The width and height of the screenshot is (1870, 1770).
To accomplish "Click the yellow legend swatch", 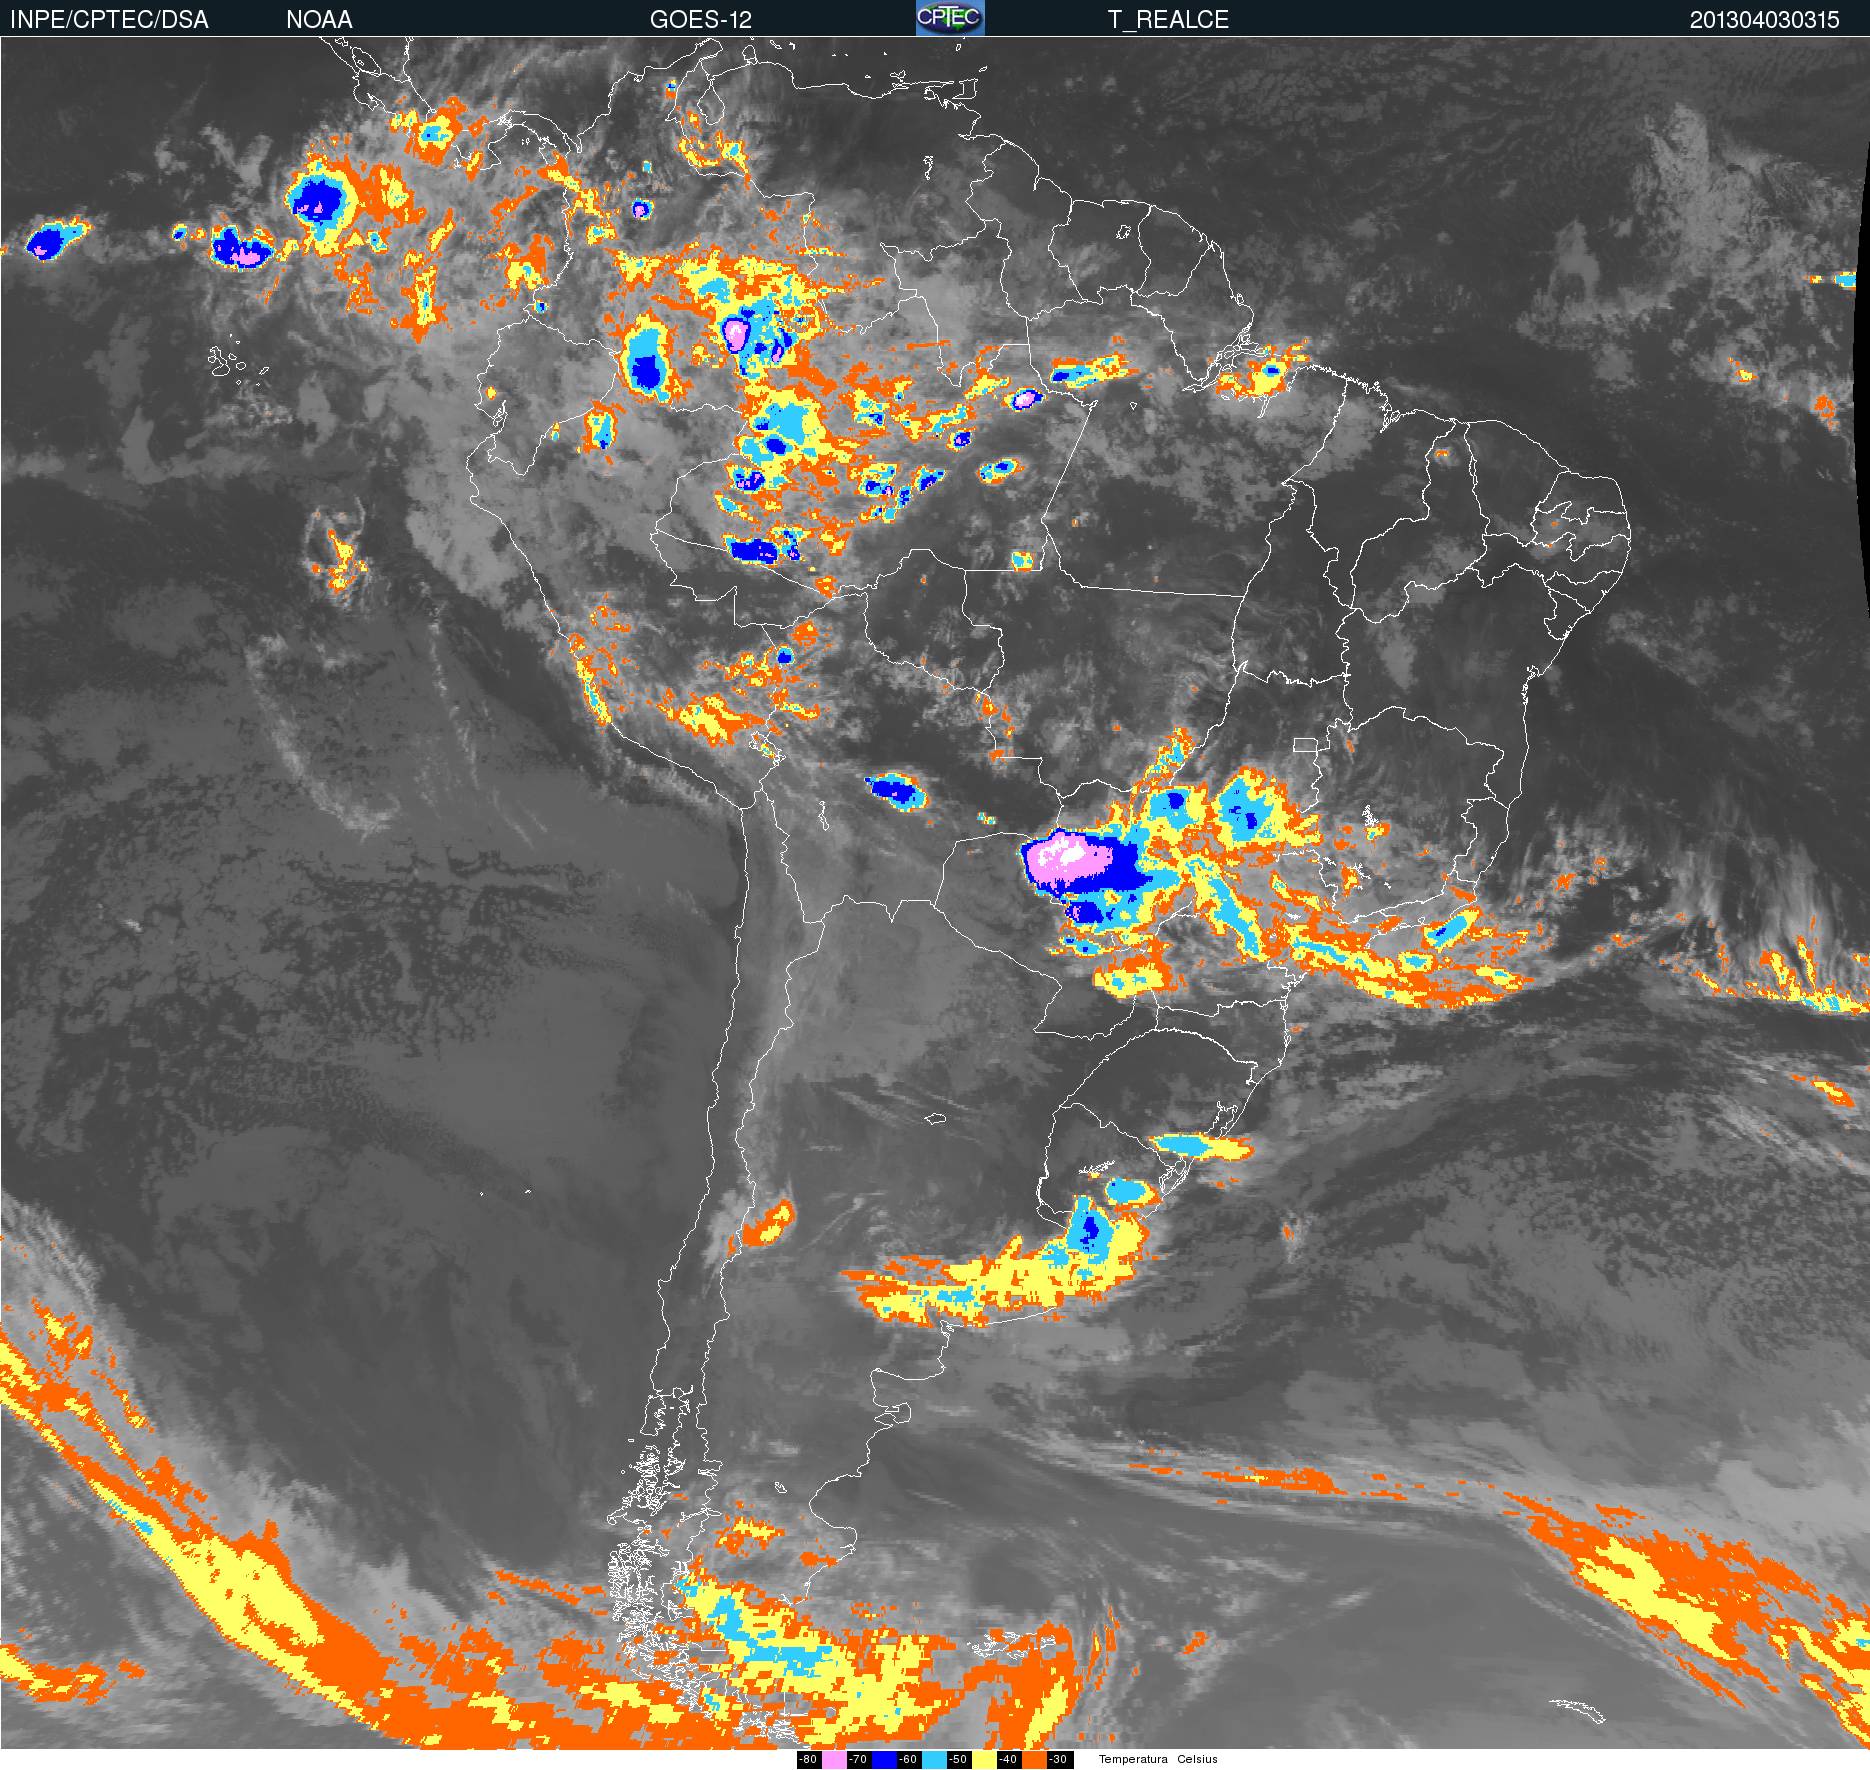I will click(984, 1759).
